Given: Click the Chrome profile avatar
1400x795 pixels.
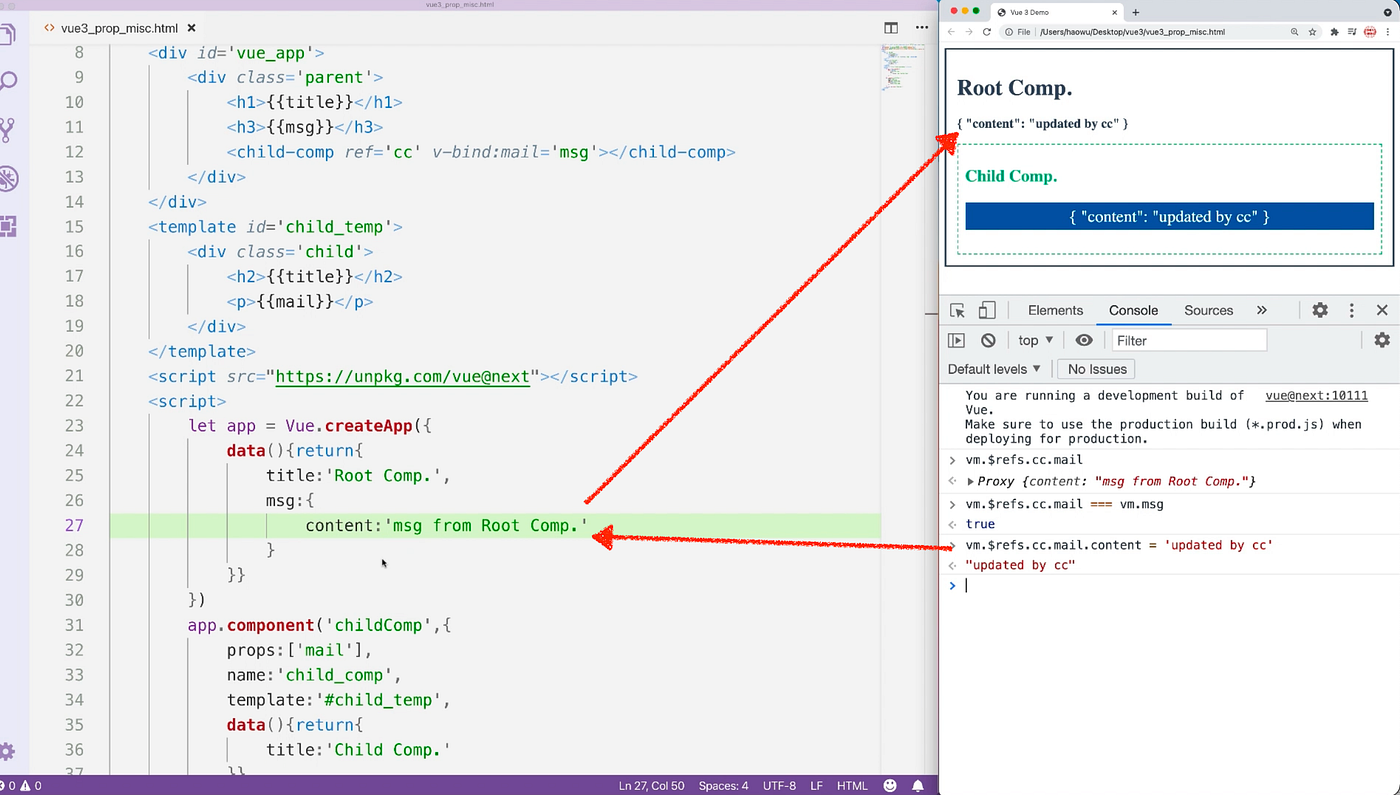Looking at the screenshot, I should pyautogui.click(x=1370, y=32).
